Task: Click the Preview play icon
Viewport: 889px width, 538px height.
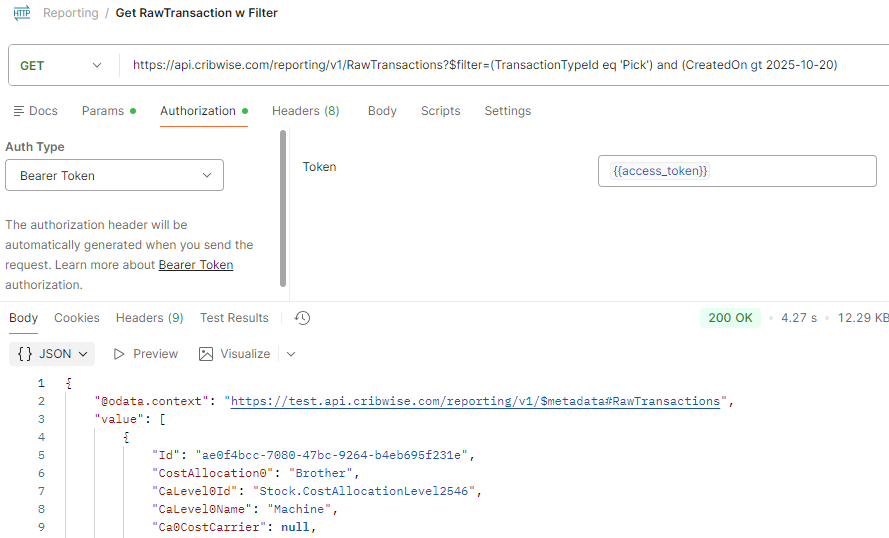Action: pyautogui.click(x=119, y=354)
